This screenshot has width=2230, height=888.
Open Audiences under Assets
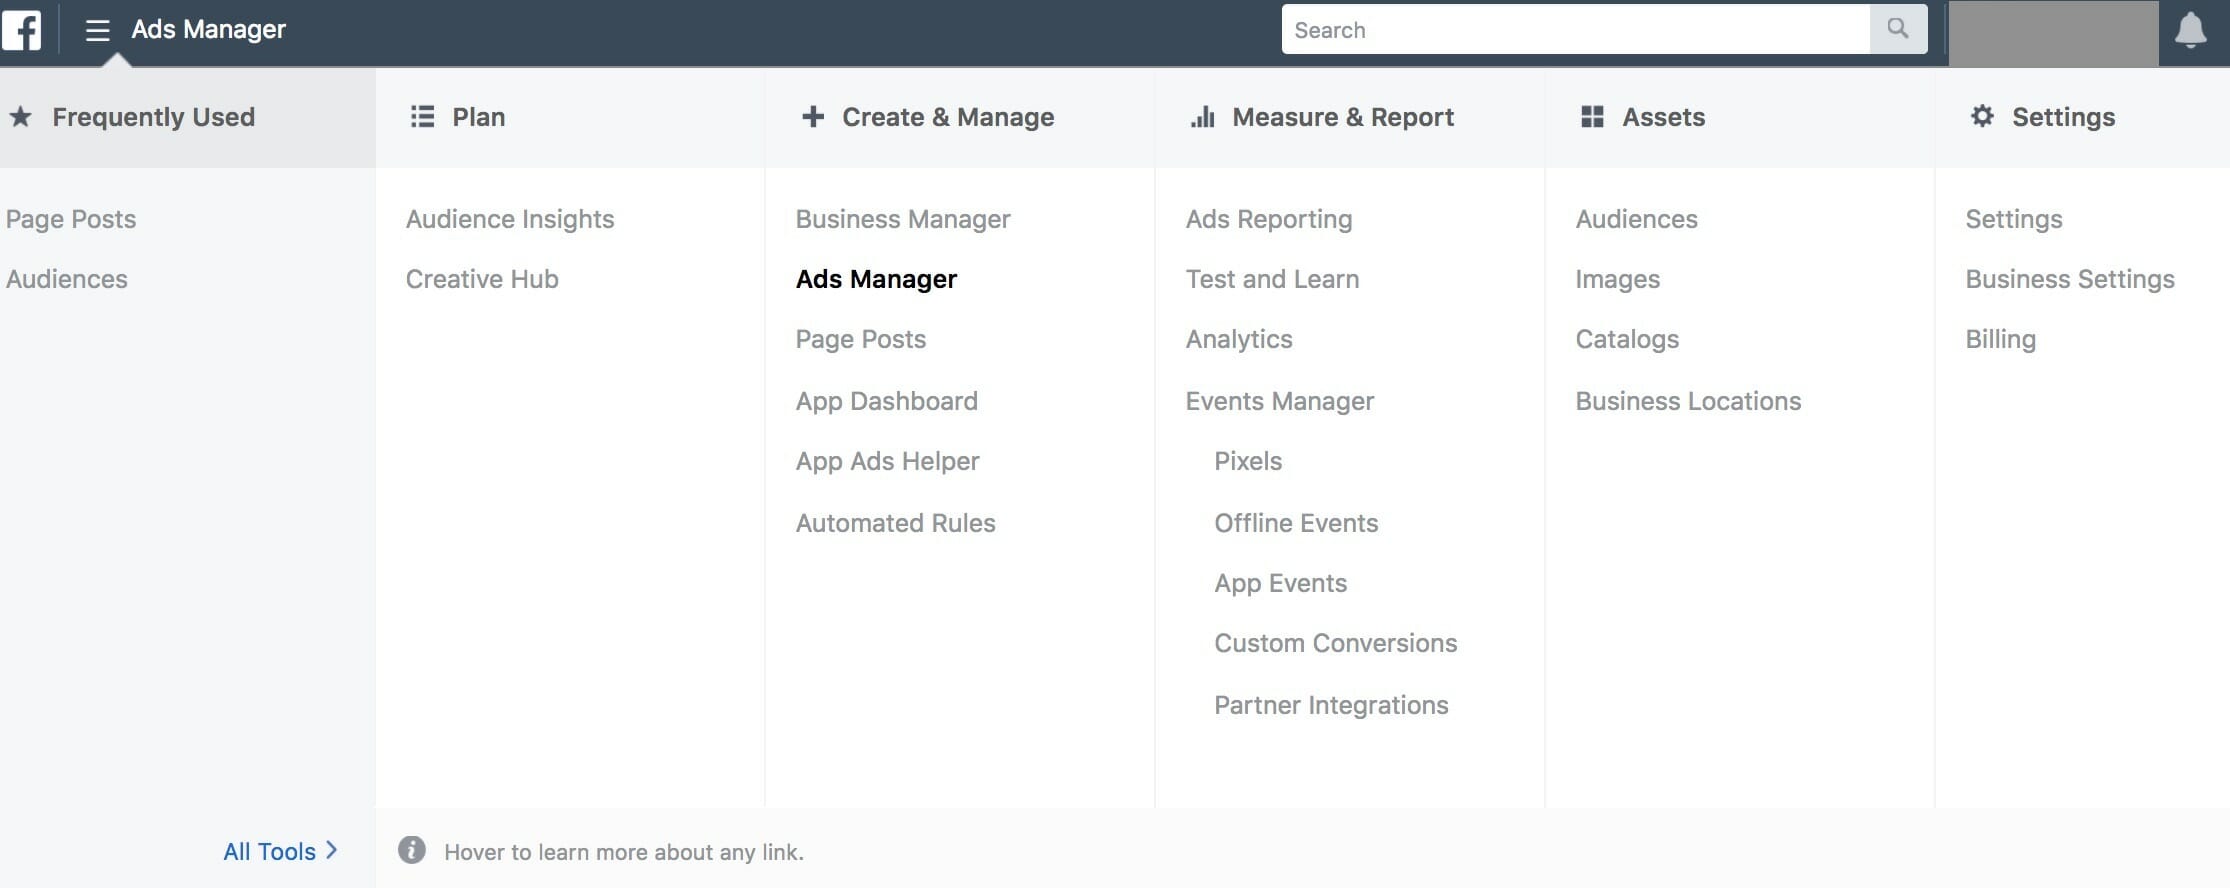1637,219
